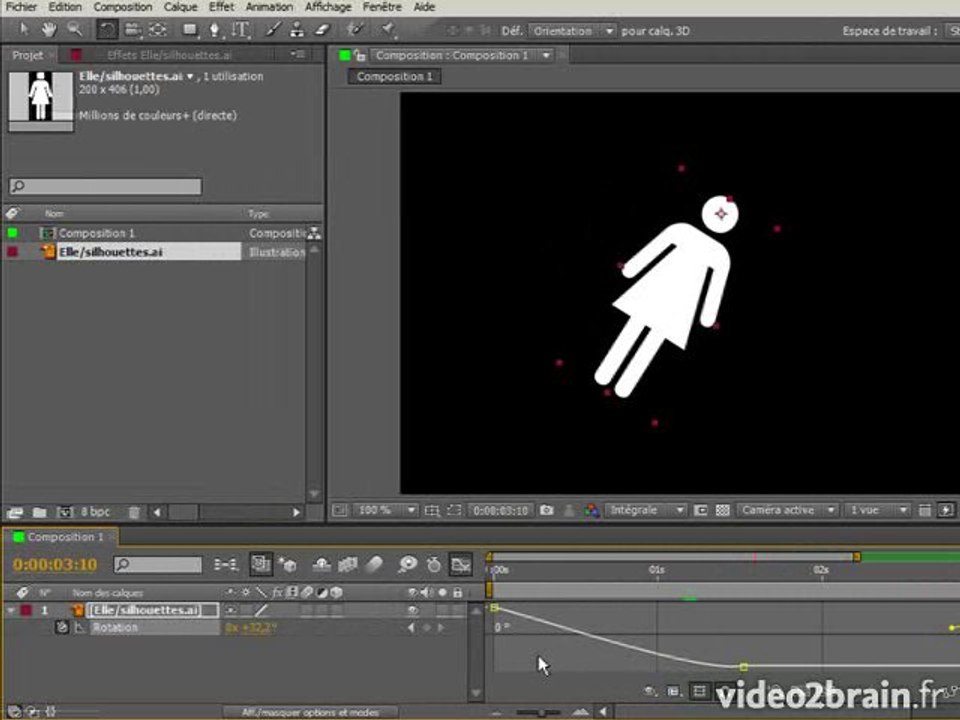Image resolution: width=960 pixels, height=720 pixels.
Task: Open the Composition menu
Action: [122, 7]
